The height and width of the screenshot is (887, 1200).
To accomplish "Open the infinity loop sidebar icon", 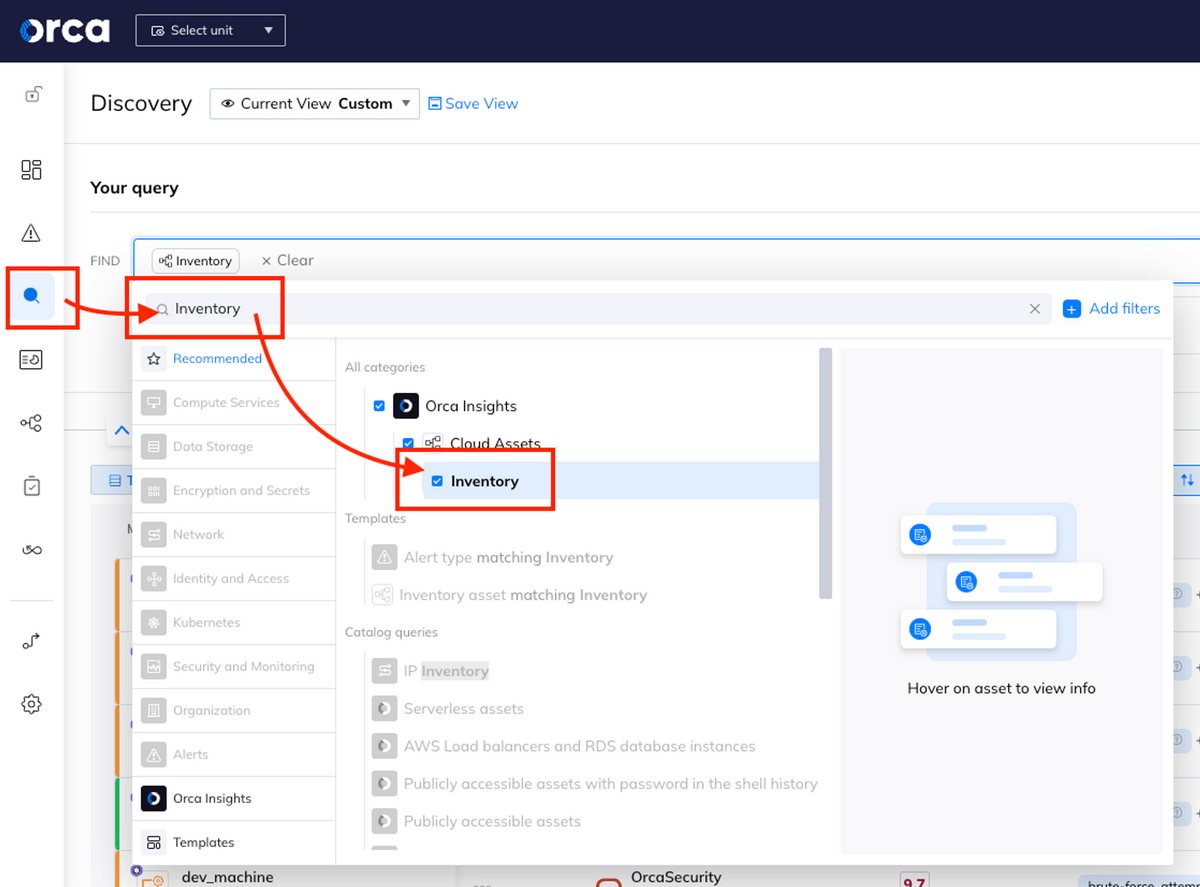I will [32, 550].
